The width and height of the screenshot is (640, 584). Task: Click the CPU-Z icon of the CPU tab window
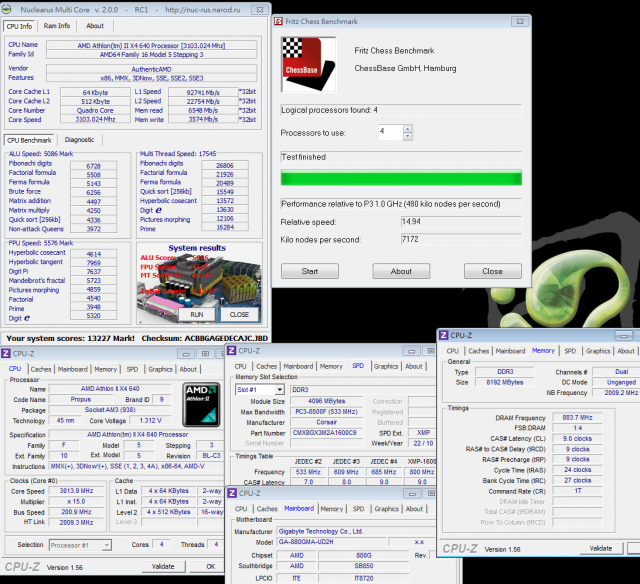(x=6, y=353)
